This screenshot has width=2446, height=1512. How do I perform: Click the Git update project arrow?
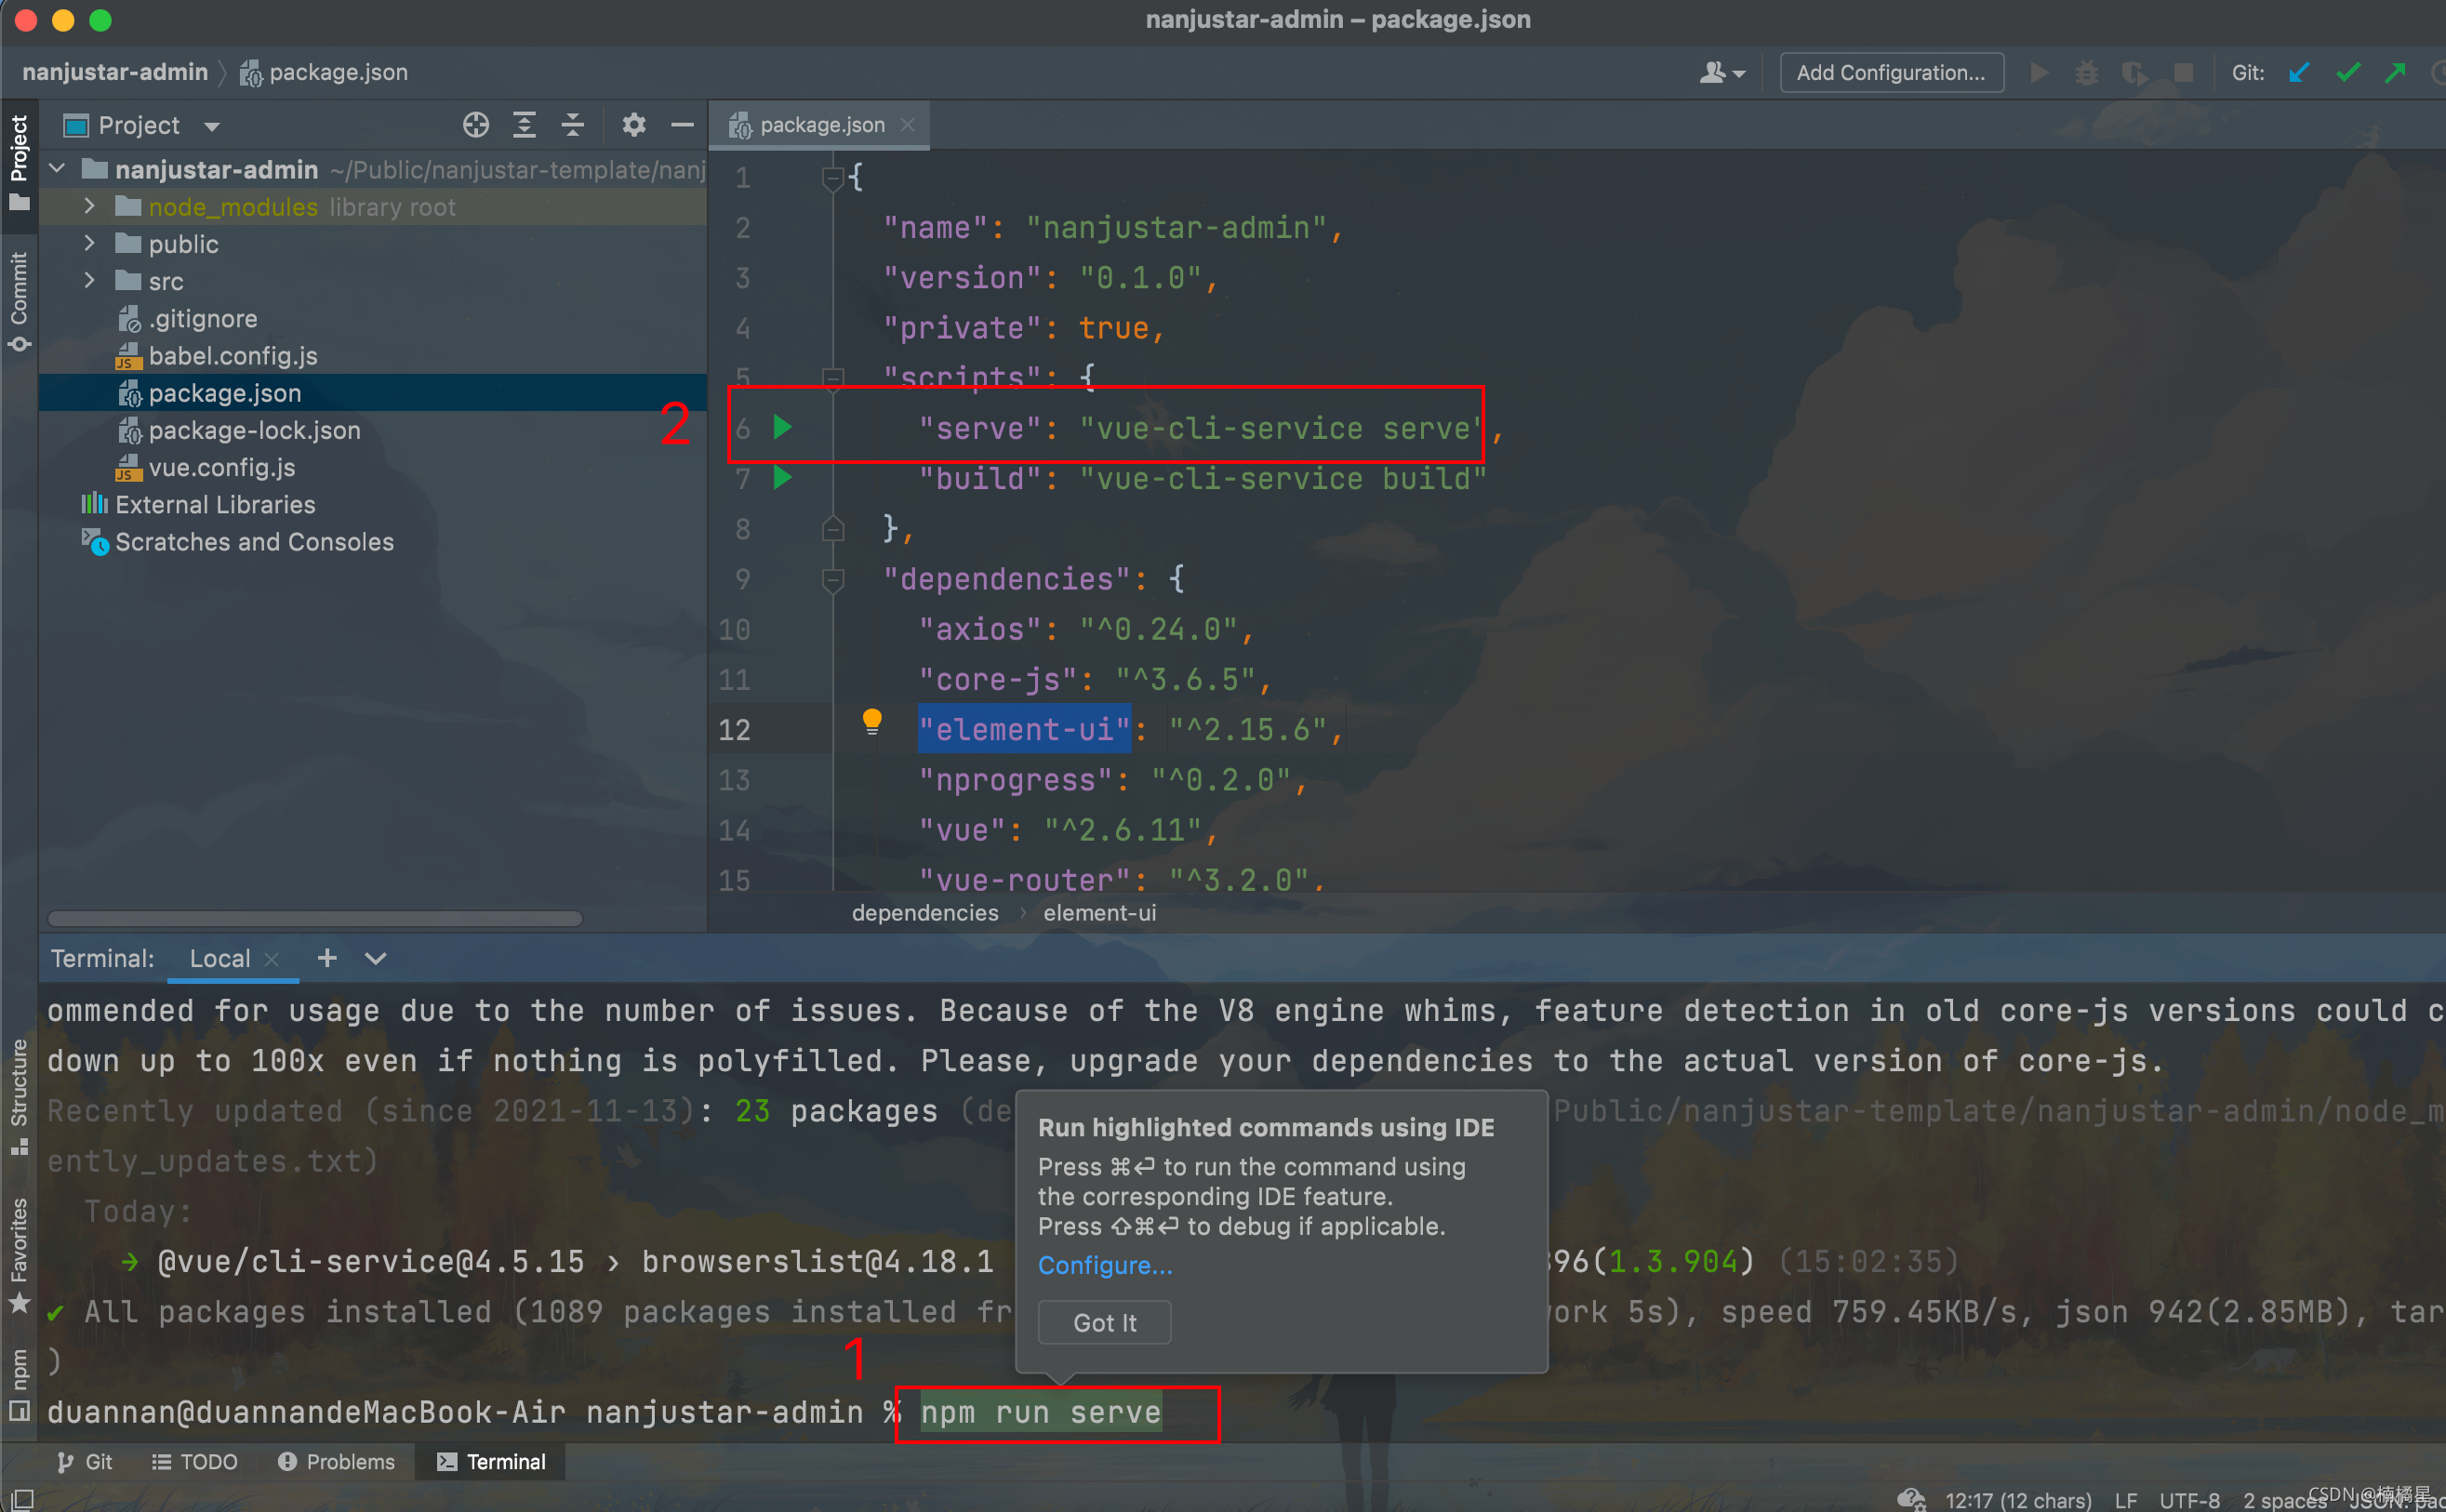click(2299, 73)
